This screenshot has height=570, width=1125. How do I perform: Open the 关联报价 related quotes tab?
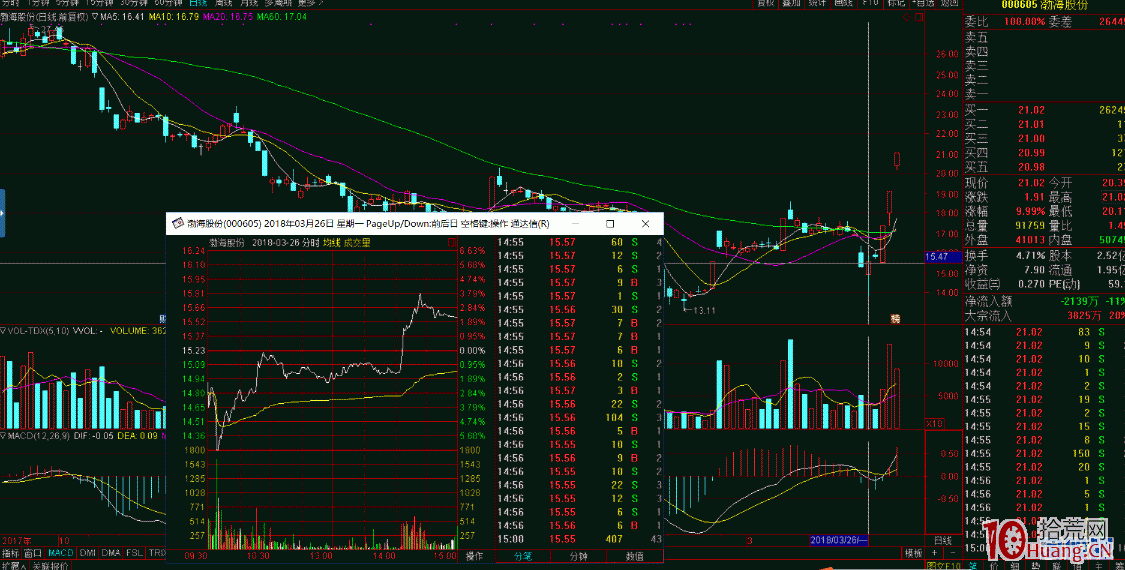coord(50,566)
